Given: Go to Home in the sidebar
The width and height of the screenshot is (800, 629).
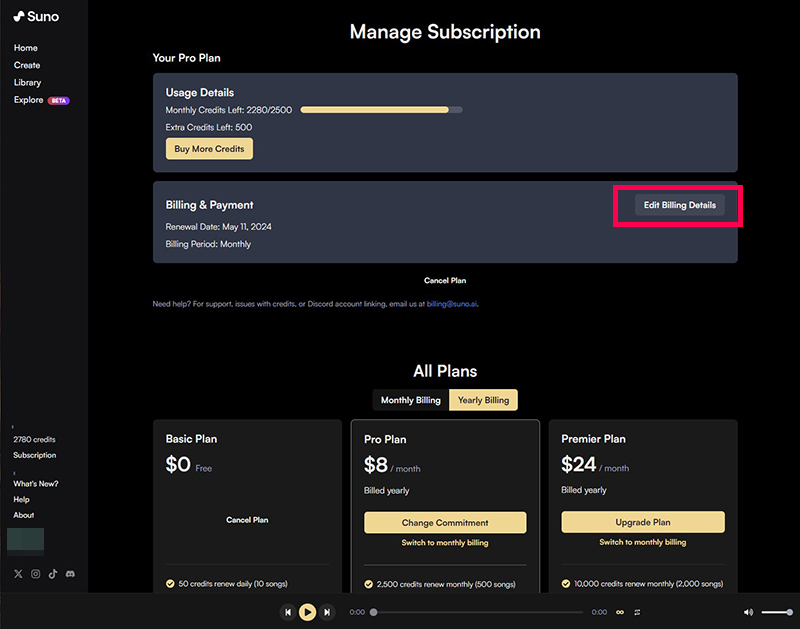Looking at the screenshot, I should point(26,48).
